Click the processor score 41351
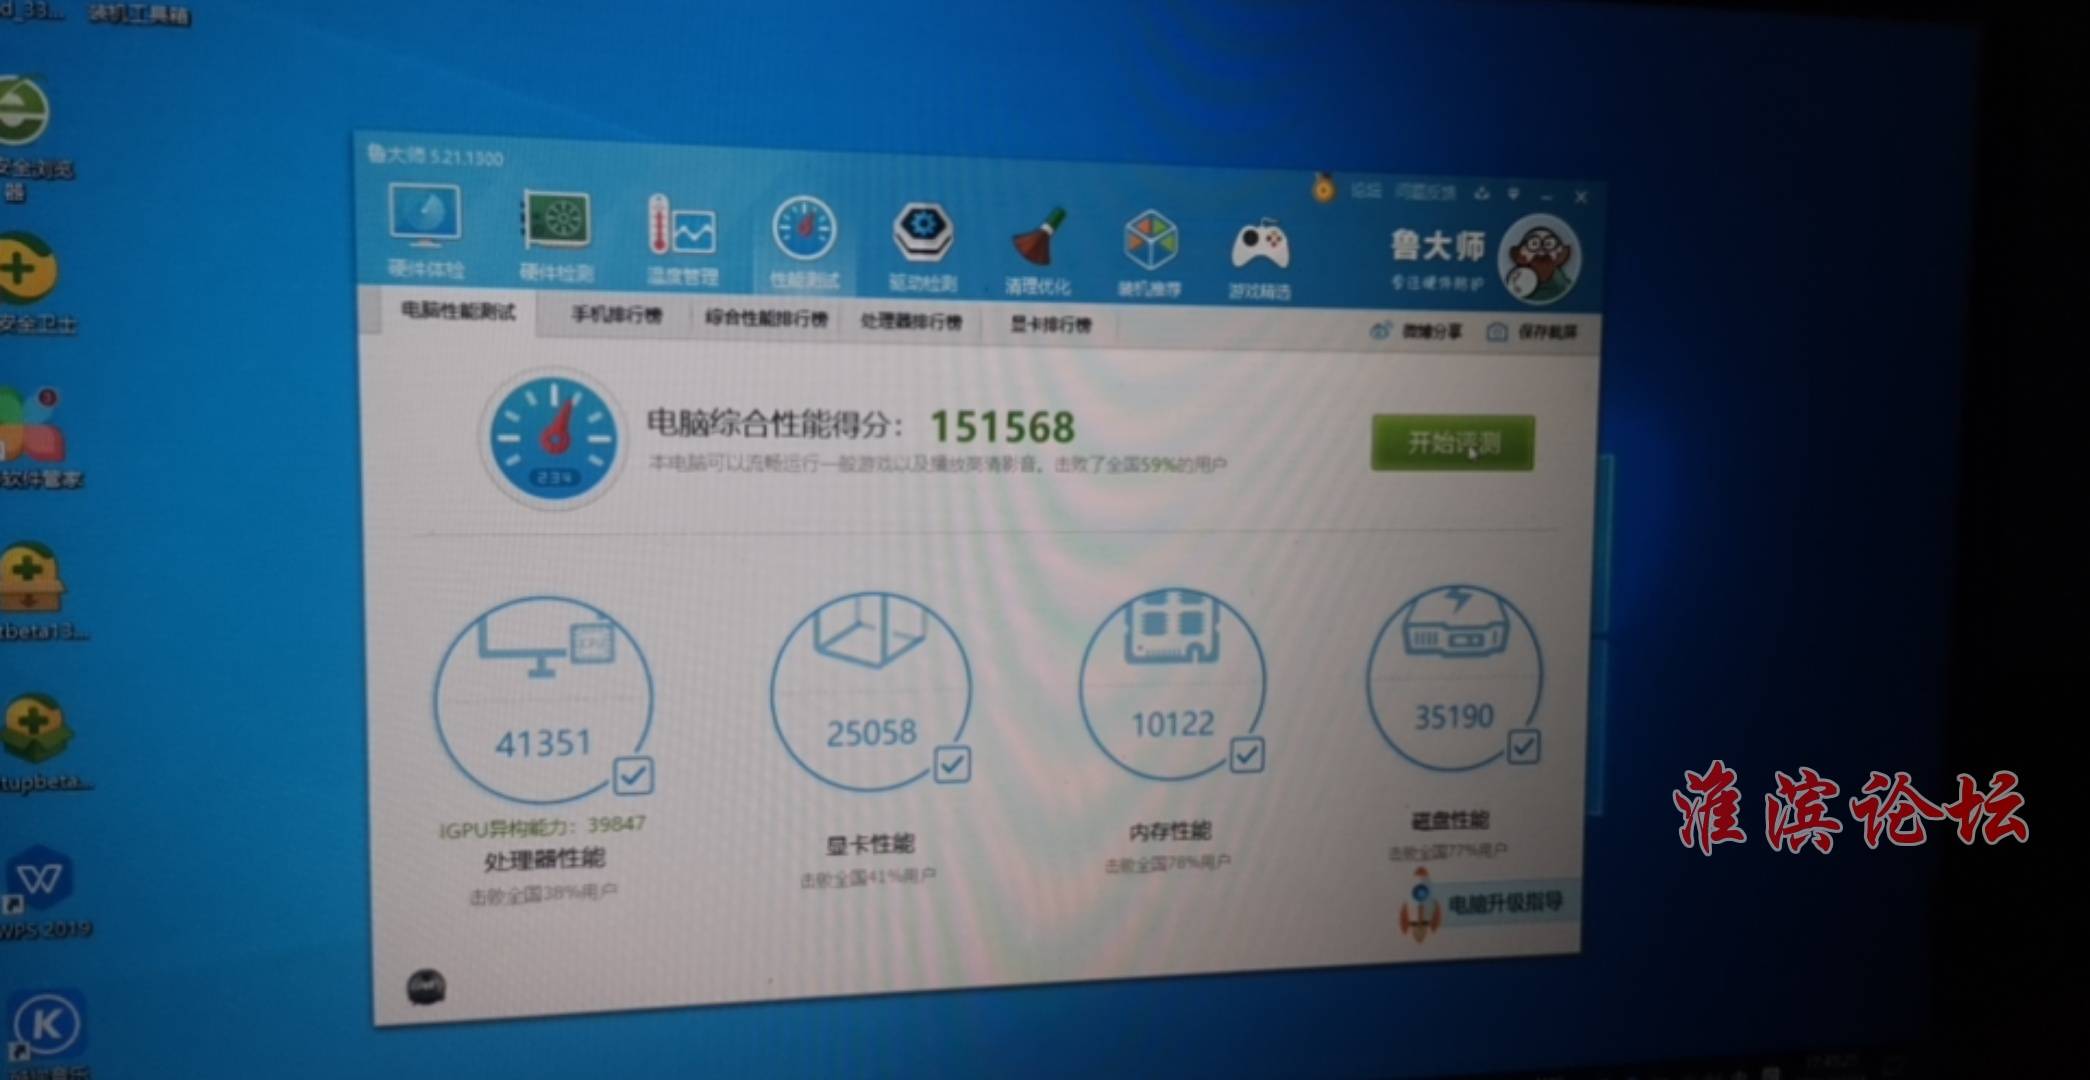Viewport: 2090px width, 1080px height. [x=543, y=743]
